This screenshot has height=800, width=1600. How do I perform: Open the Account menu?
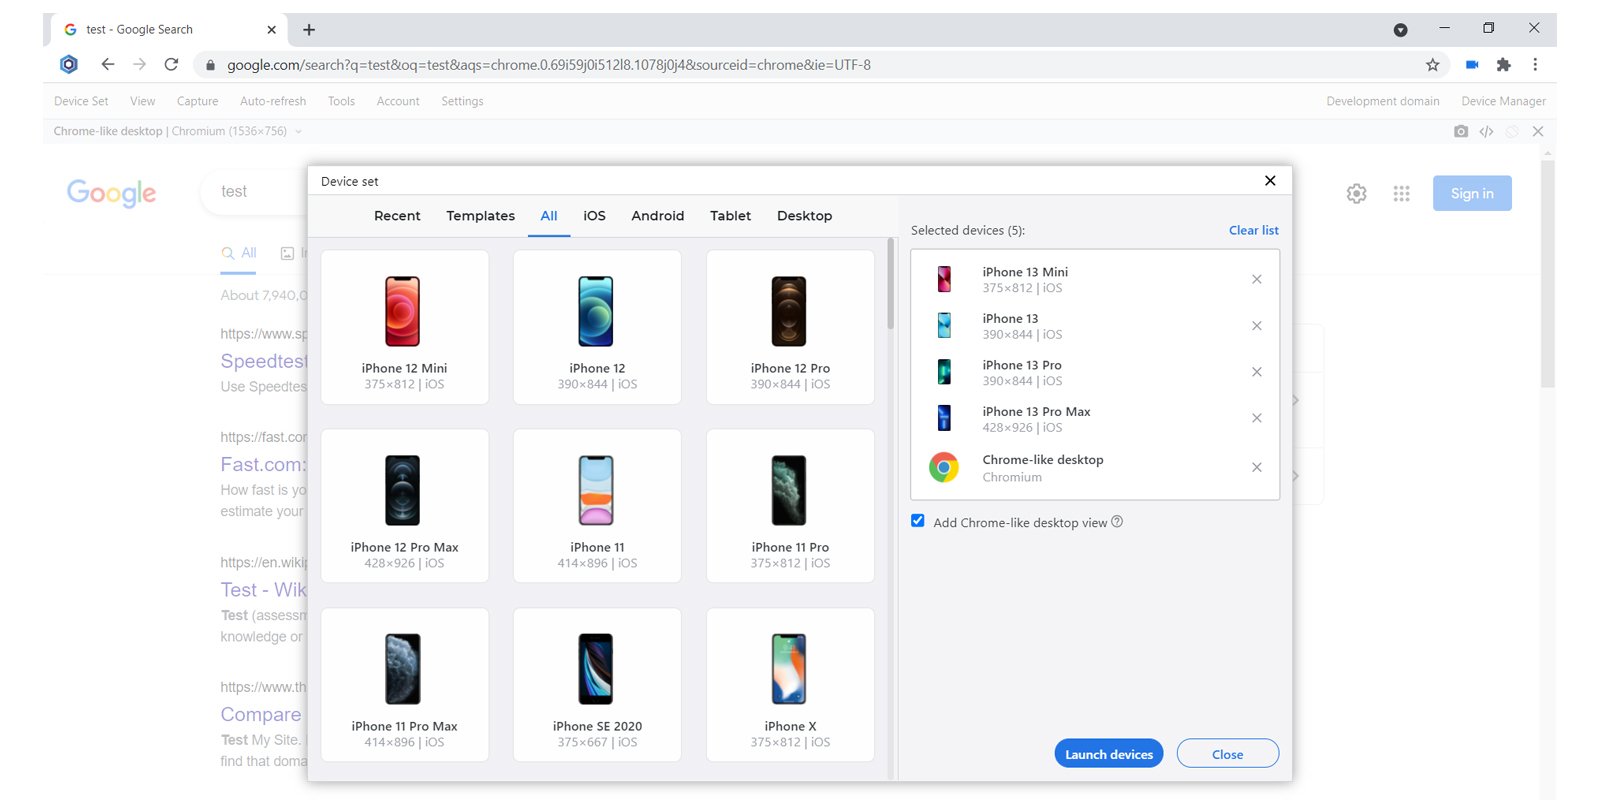pyautogui.click(x=398, y=101)
